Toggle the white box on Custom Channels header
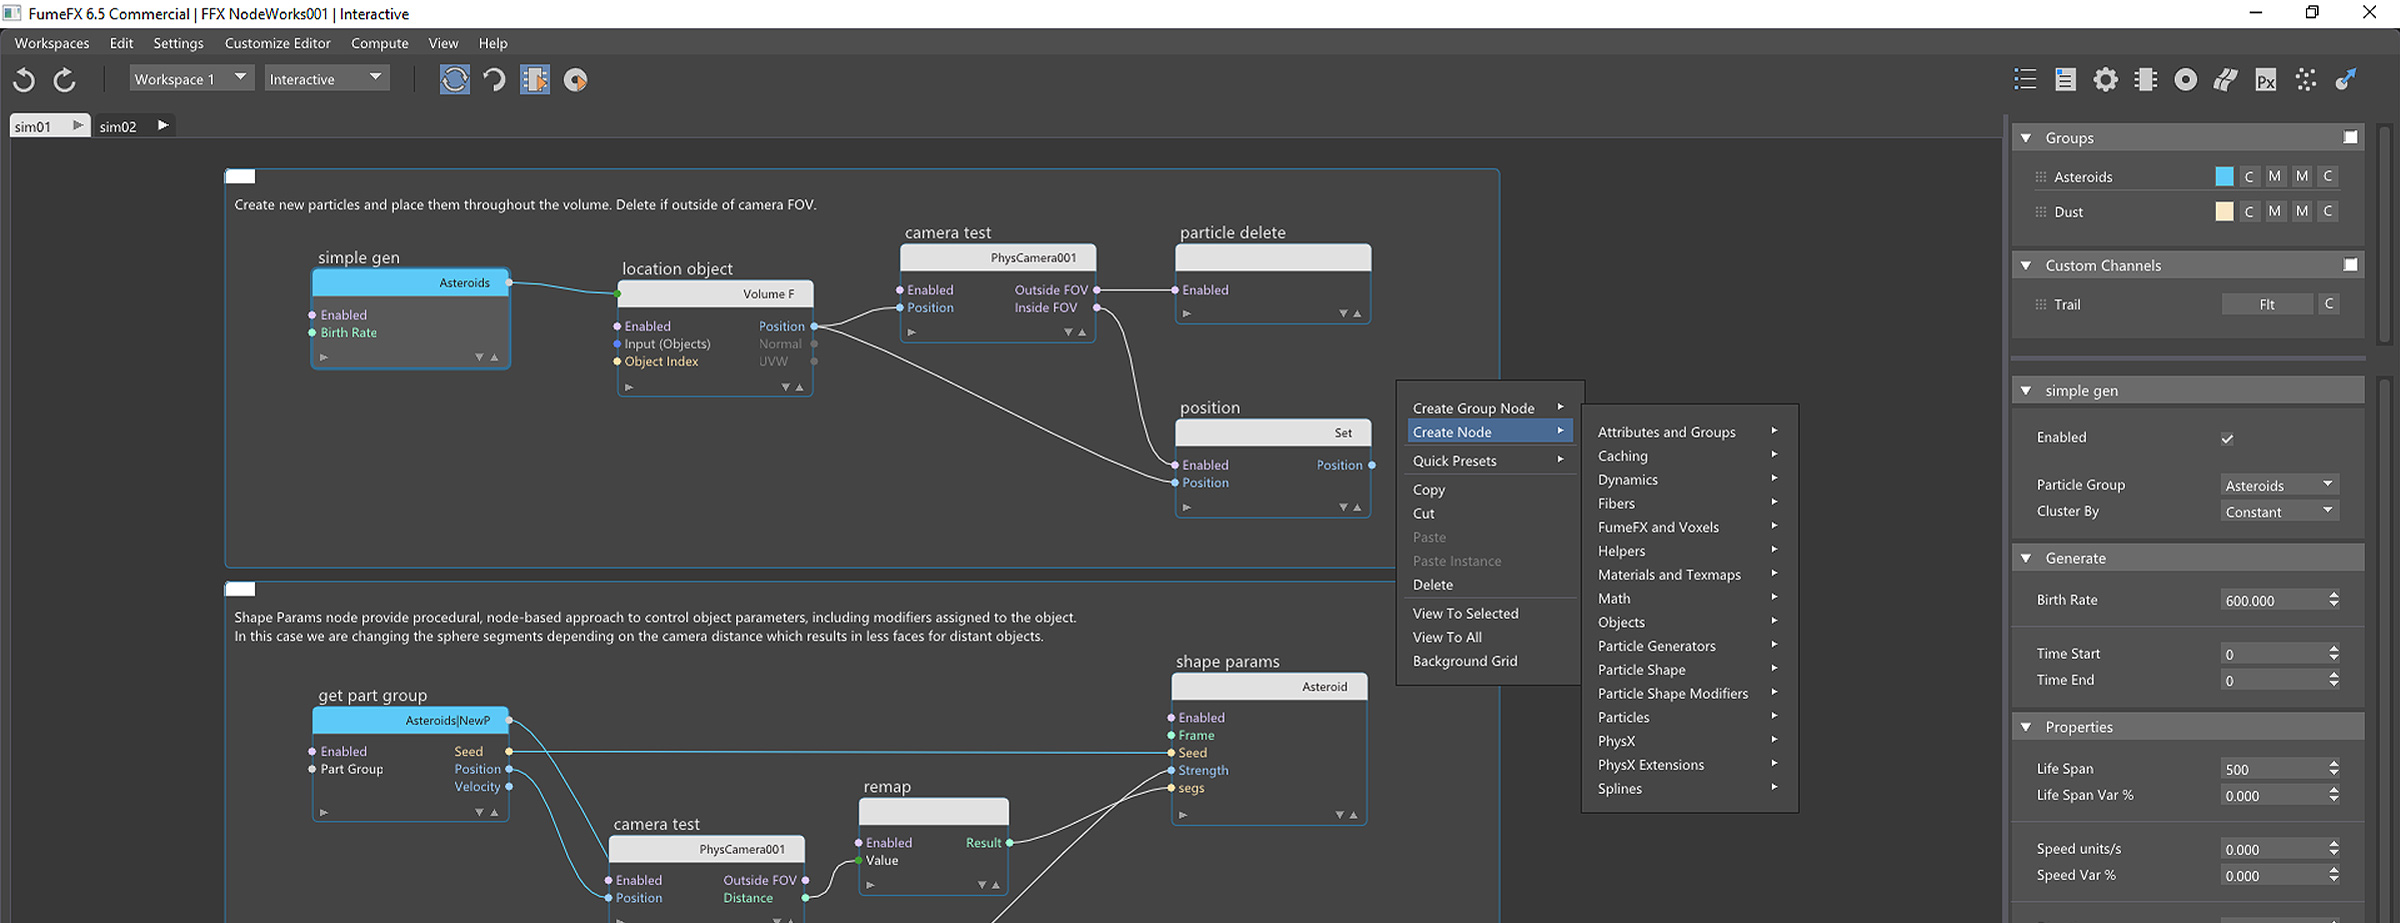 pyautogui.click(x=2350, y=265)
